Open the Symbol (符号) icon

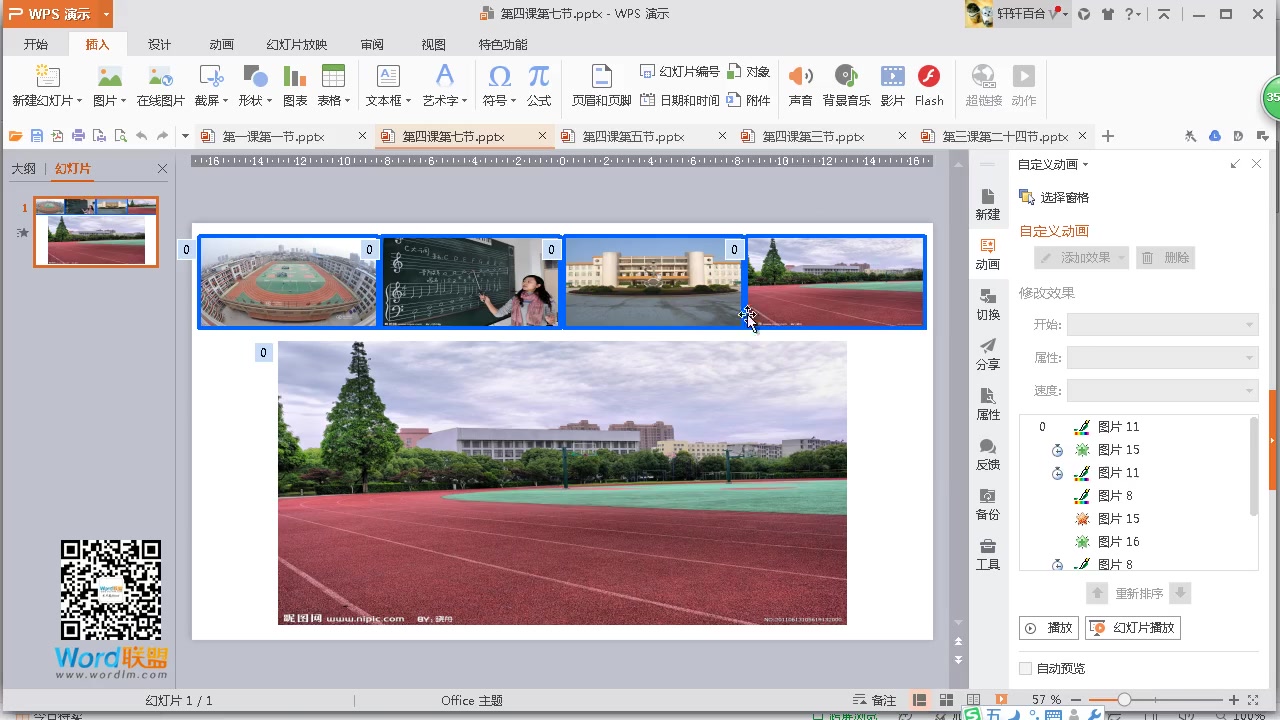tap(499, 77)
